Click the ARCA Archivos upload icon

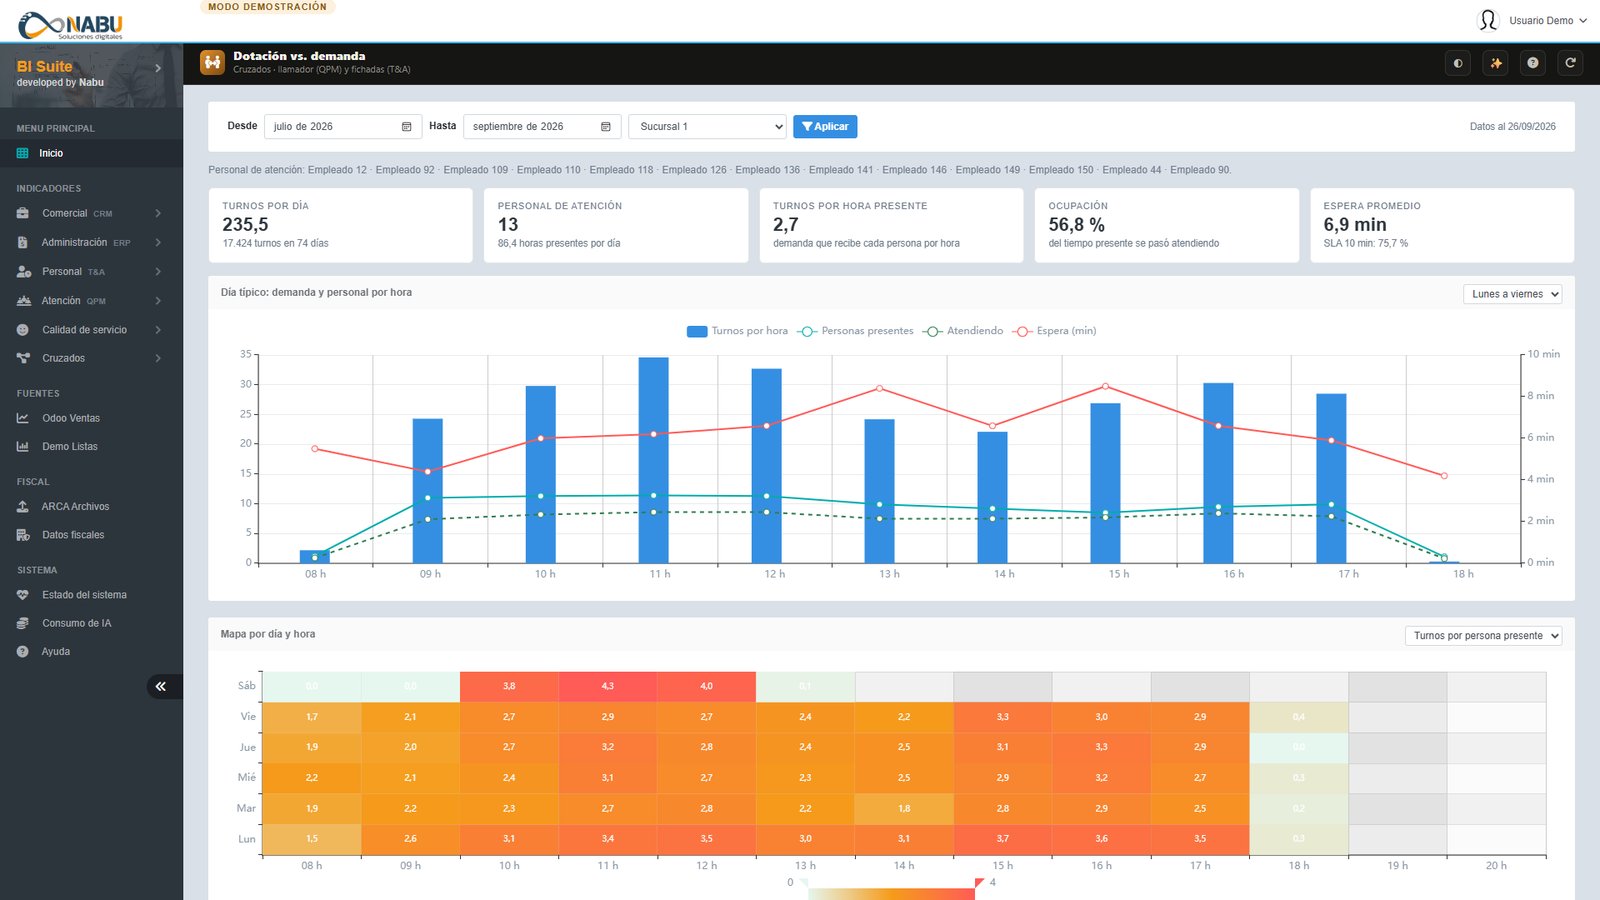23,506
